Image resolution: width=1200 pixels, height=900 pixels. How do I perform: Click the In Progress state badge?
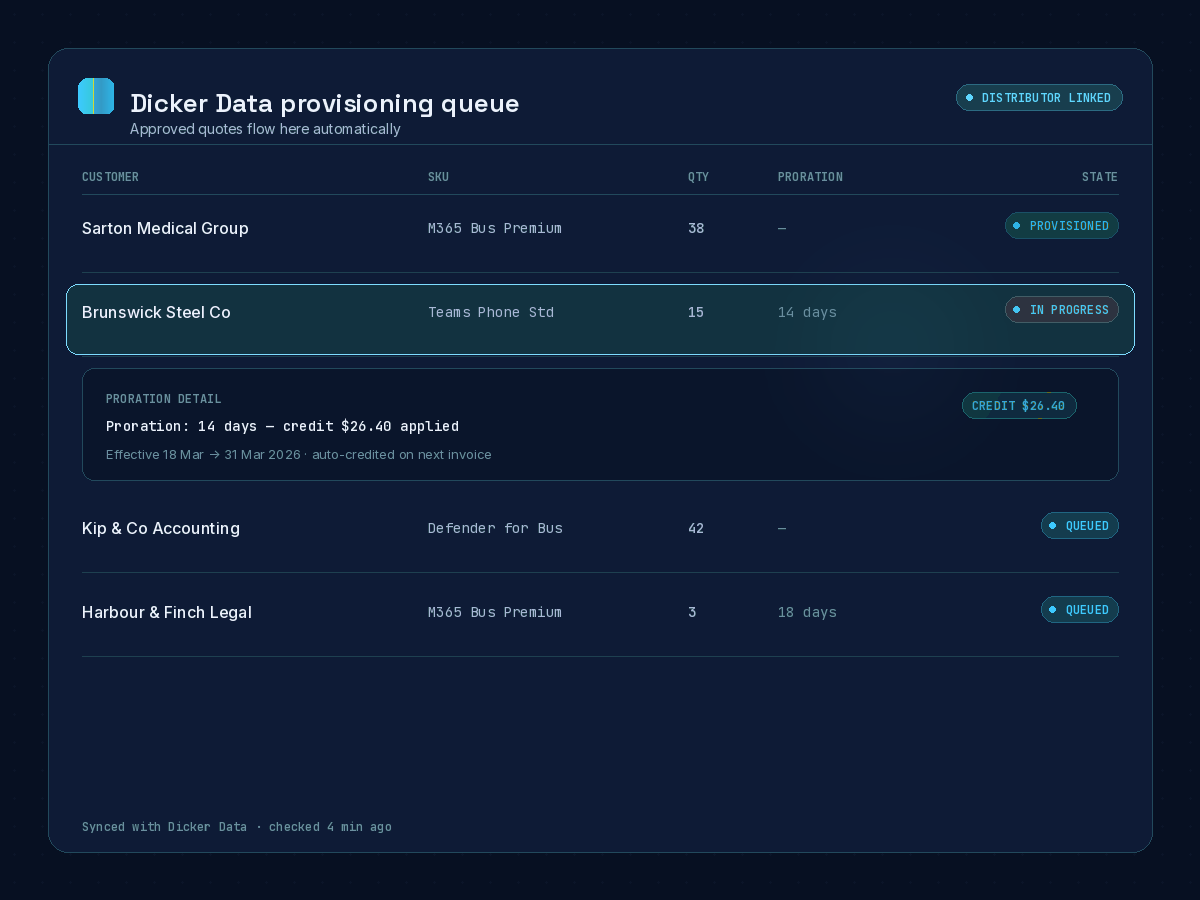click(1061, 310)
